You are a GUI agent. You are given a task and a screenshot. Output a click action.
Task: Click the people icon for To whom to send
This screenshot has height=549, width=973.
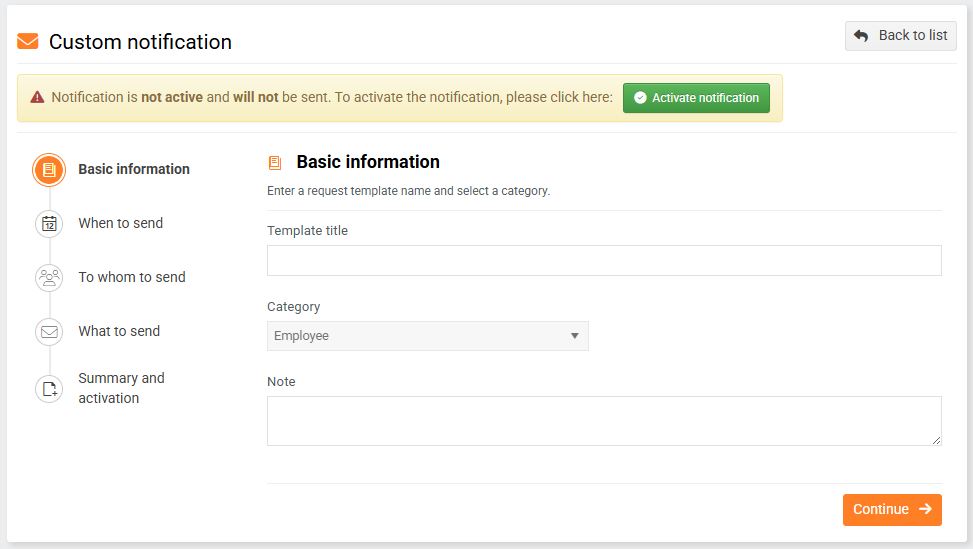(x=49, y=278)
